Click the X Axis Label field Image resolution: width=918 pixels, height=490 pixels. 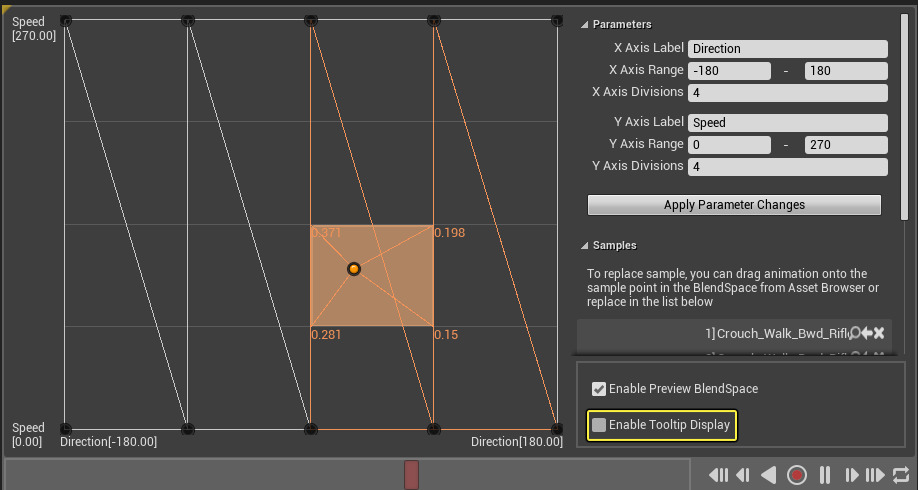(787, 48)
